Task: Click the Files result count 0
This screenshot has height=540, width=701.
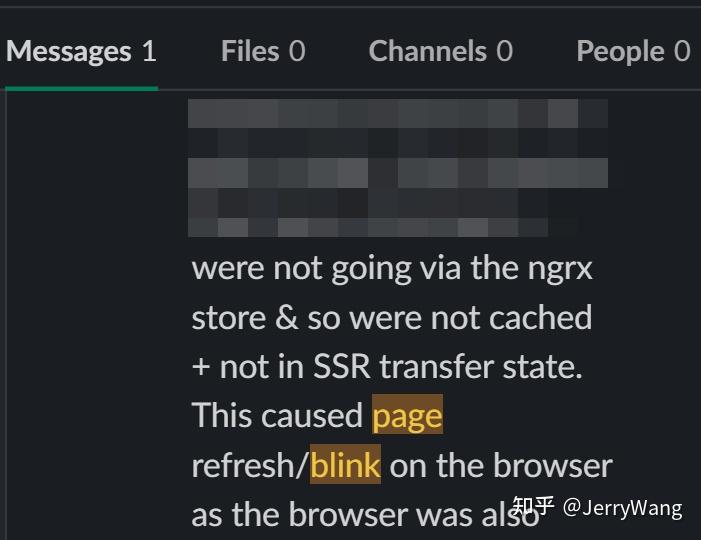Action: click(x=297, y=51)
